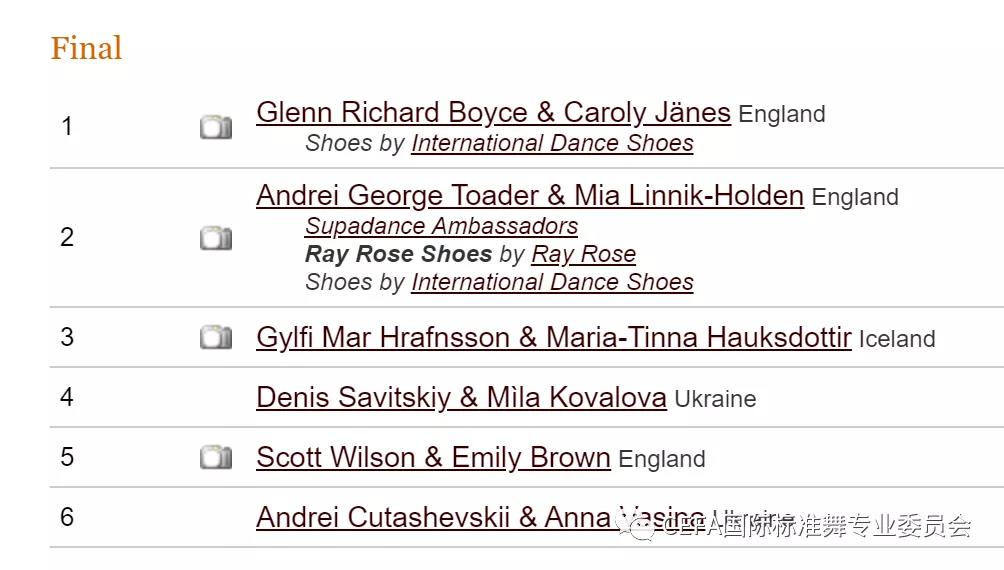Viewport: 1004px width, 570px height.
Task: Click the Final section heading
Action: tap(86, 48)
